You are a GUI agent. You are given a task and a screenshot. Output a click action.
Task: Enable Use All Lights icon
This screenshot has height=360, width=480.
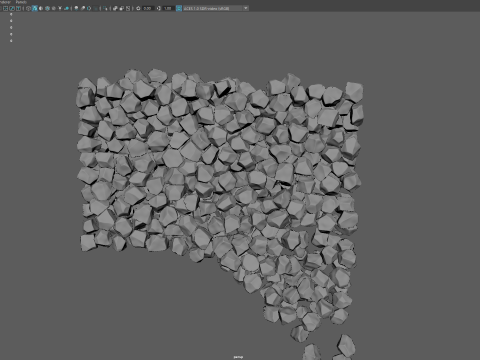point(60,8)
